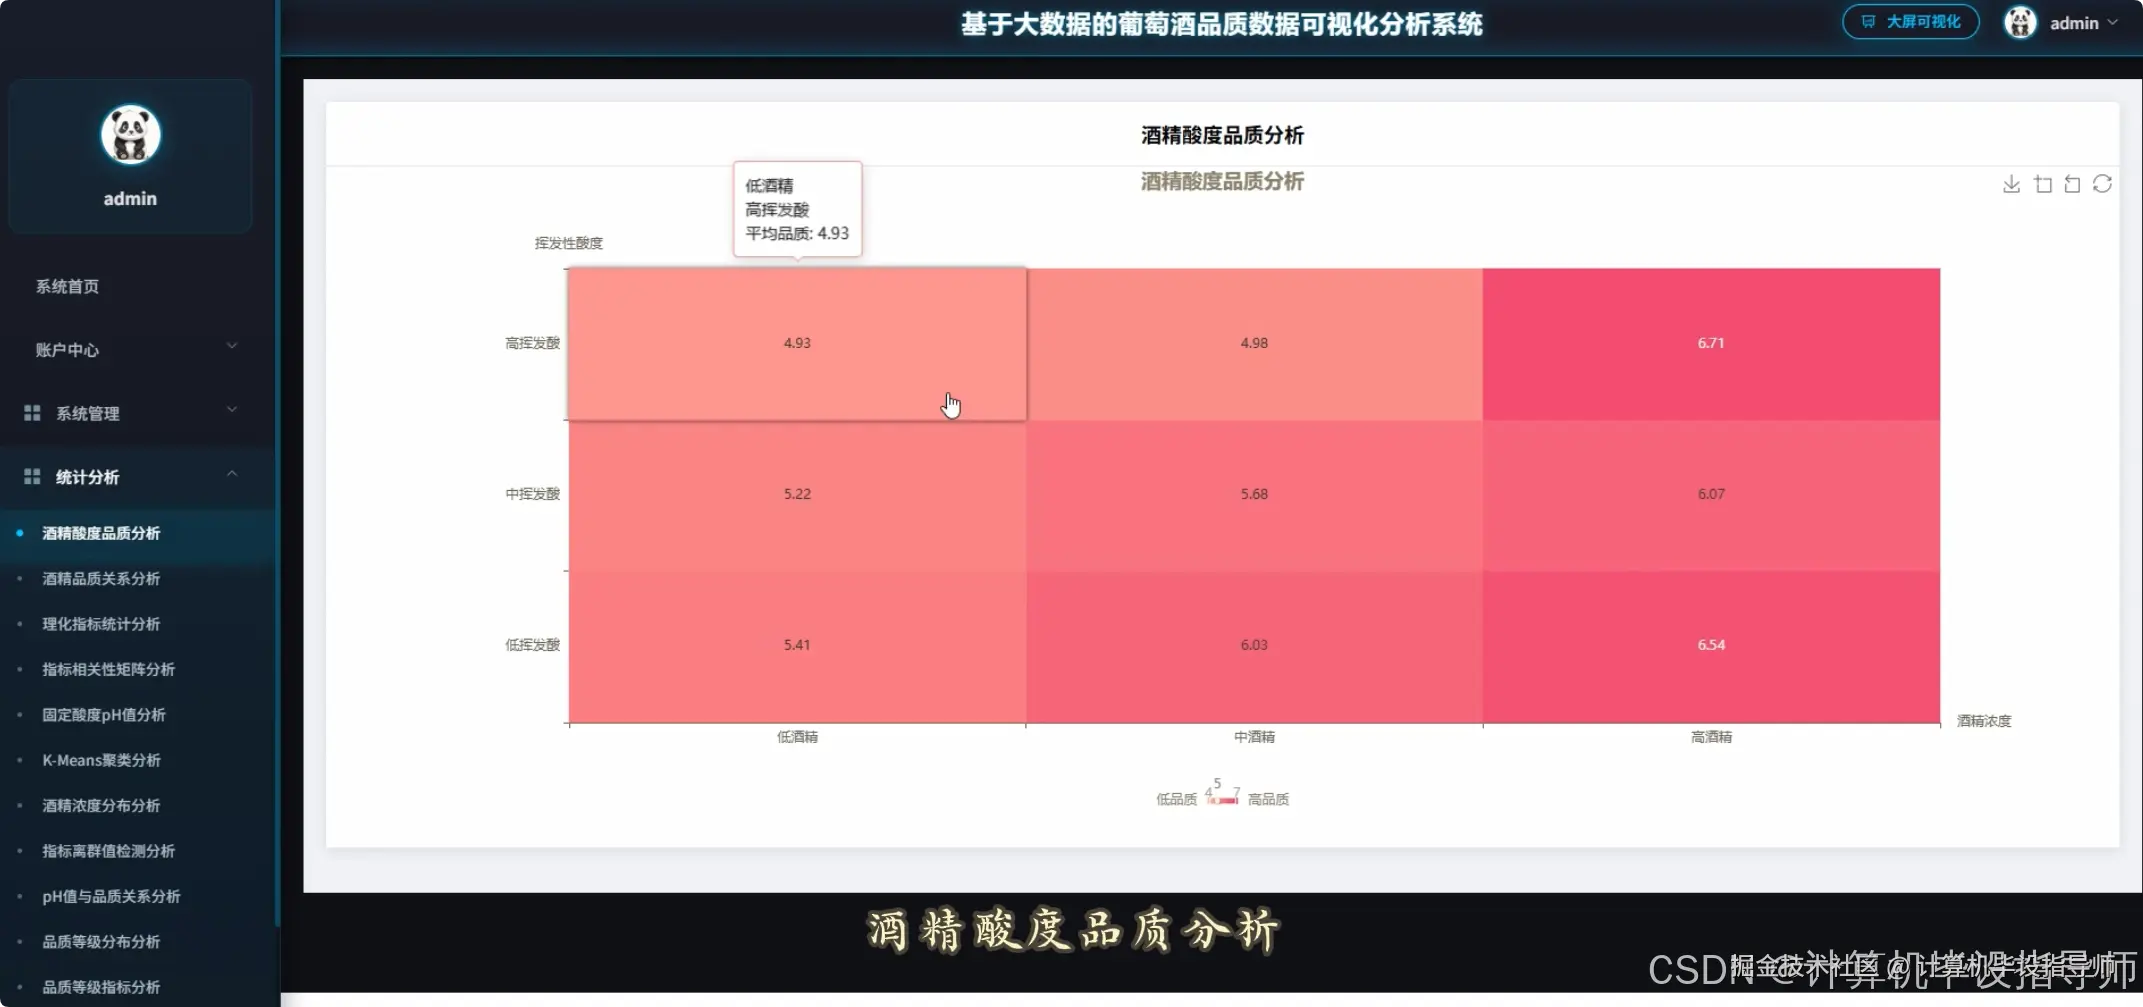Click the 中酒精 axis label
The height and width of the screenshot is (1007, 2143).
click(1254, 737)
